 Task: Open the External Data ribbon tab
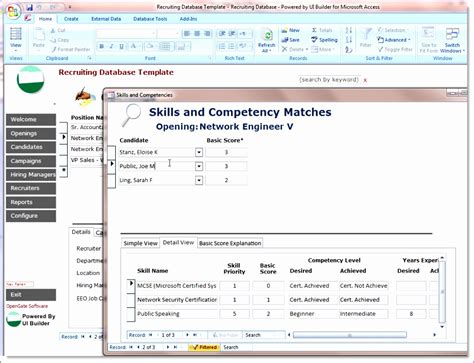[x=106, y=19]
